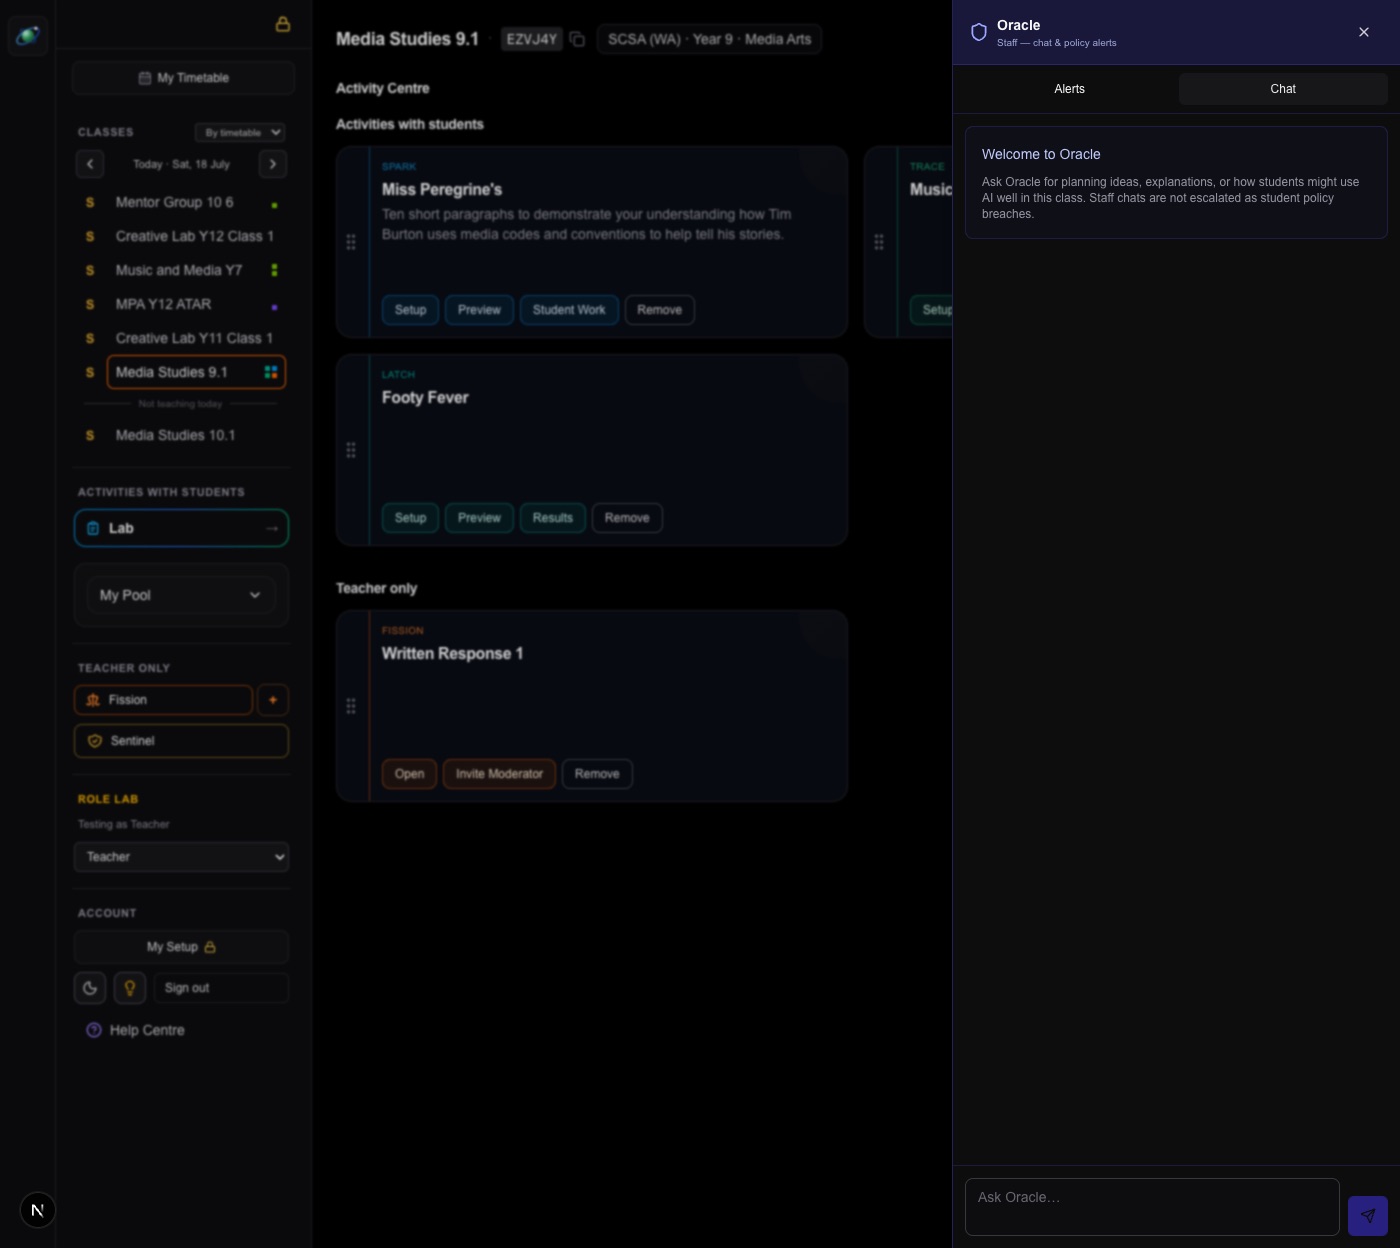Screen dimensions: 1400x1248
Task: Switch to the Chat tab
Action: [x=1283, y=89]
